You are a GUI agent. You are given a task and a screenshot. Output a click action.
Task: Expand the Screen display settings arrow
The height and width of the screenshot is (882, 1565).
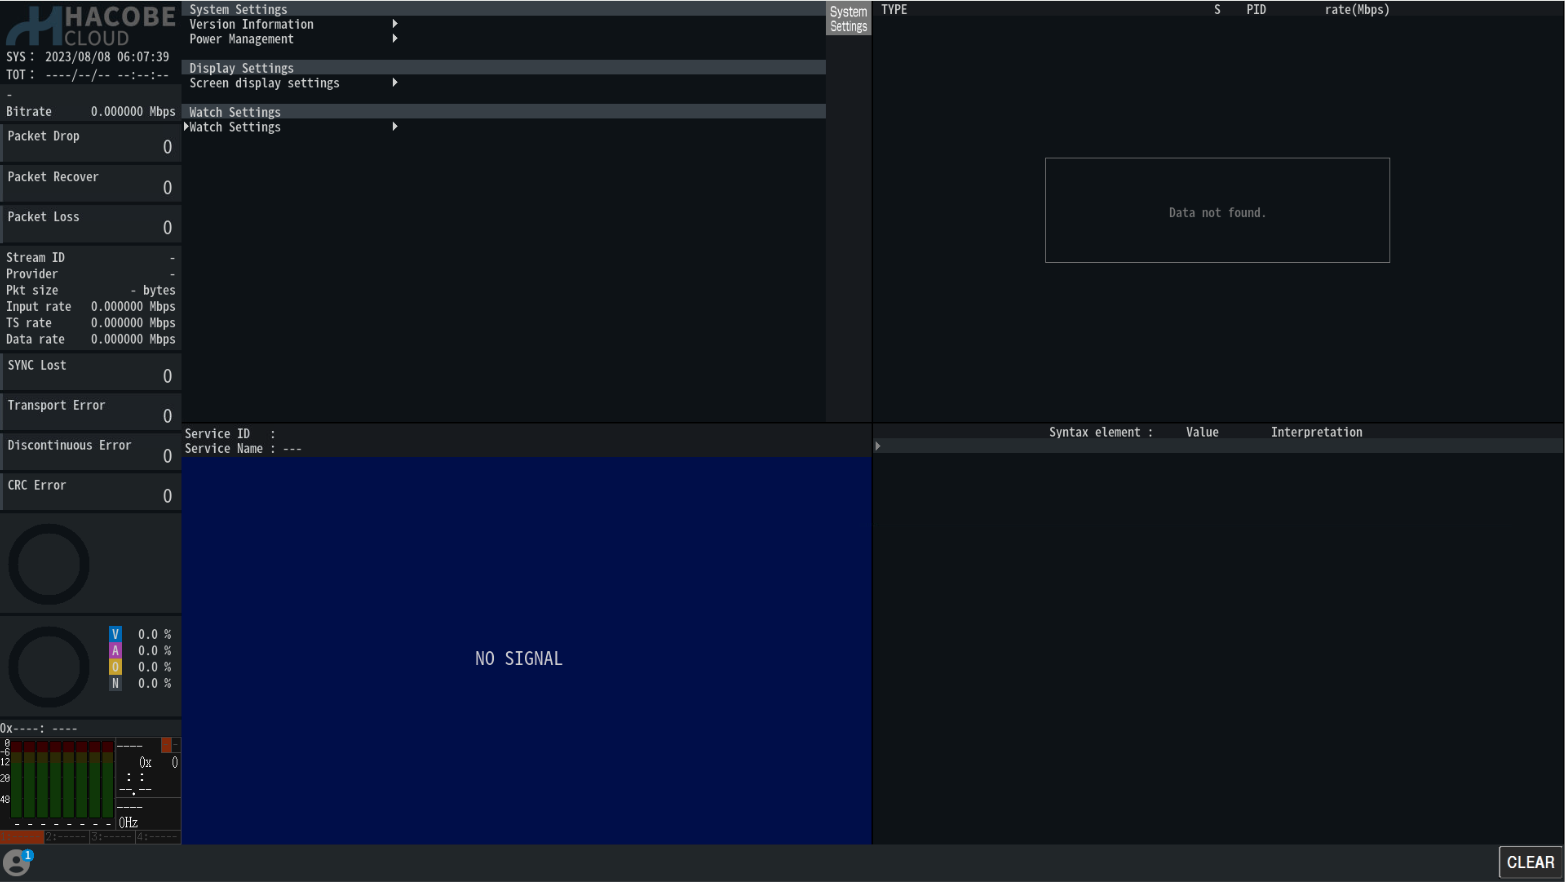(395, 83)
